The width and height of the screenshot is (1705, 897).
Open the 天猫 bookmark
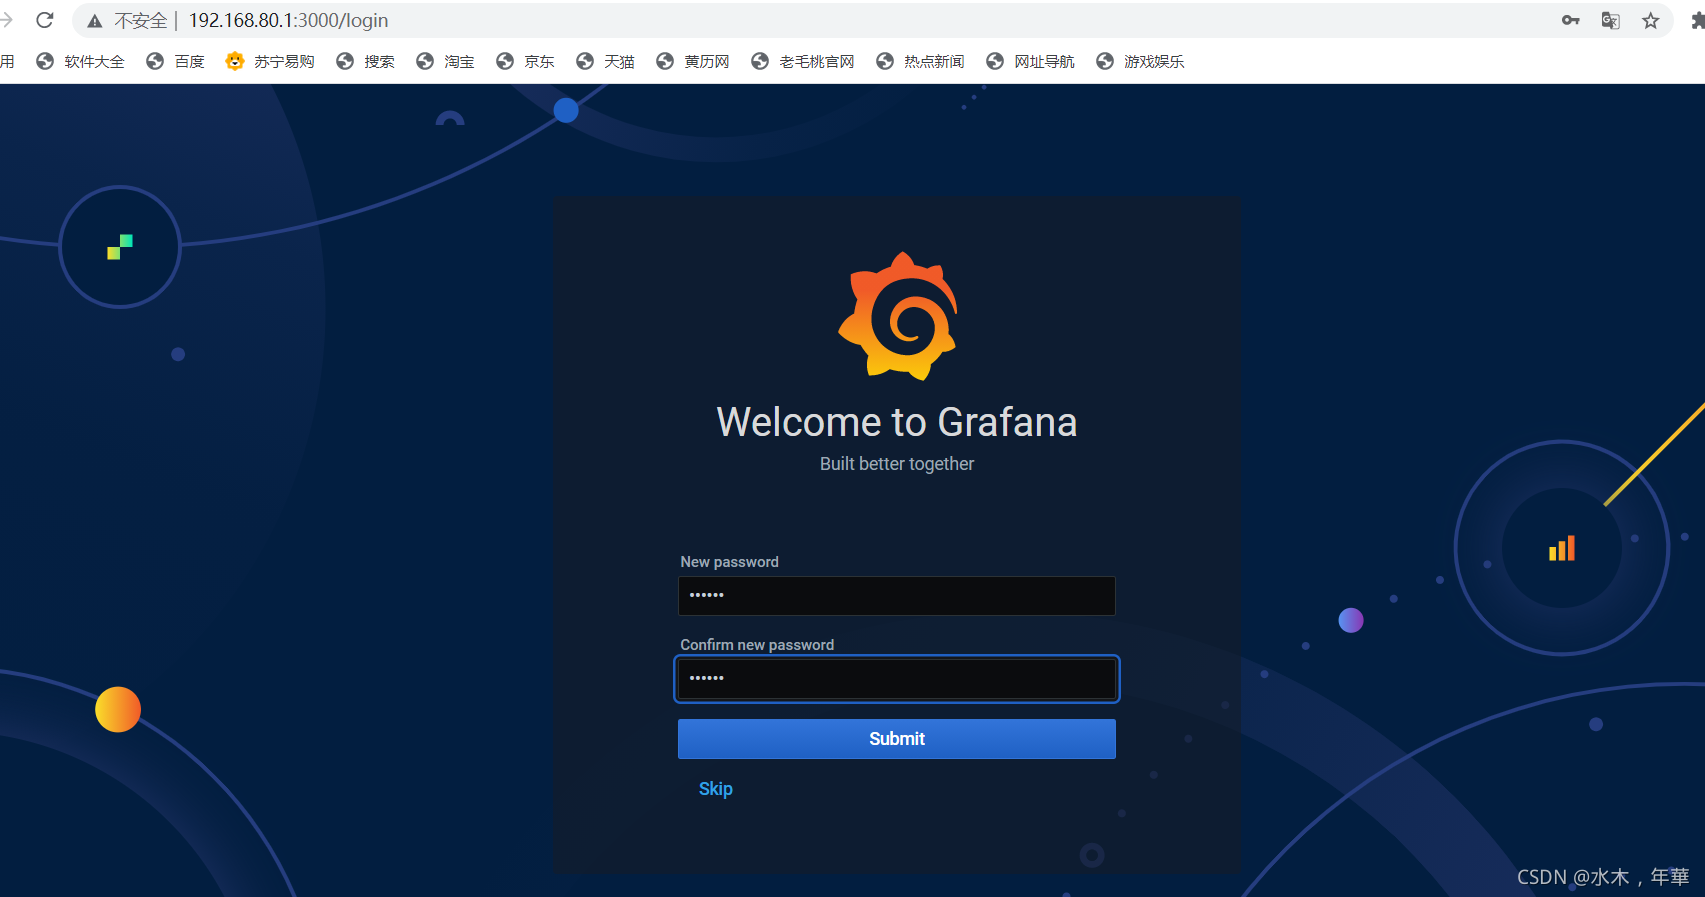pyautogui.click(x=605, y=61)
